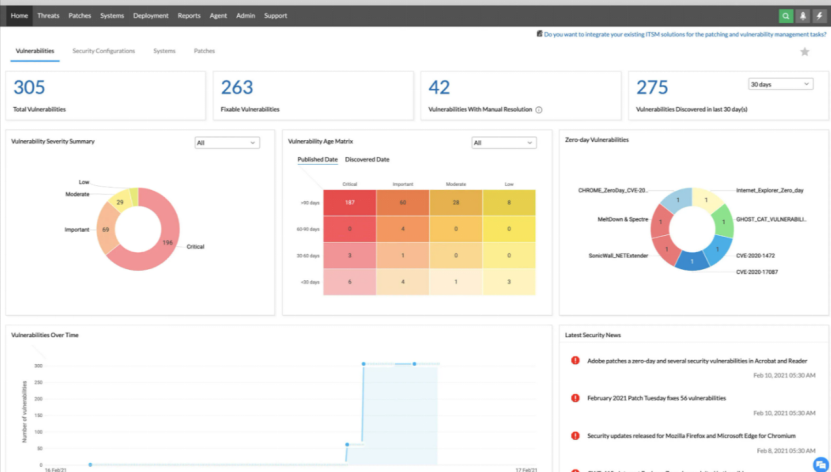Viewport: 831px width, 472px height.
Task: Click the Critical label on severity chart
Action: pos(195,247)
